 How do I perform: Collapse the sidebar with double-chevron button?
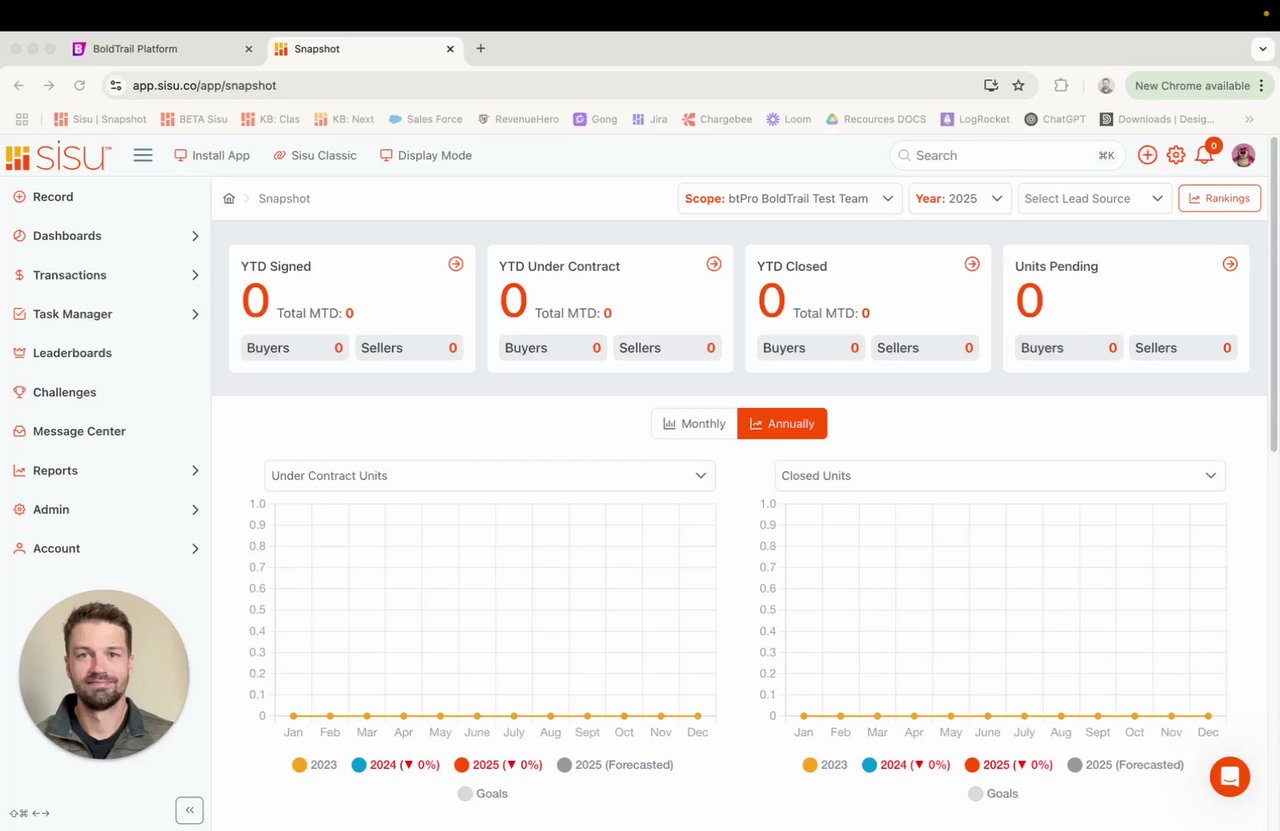pos(189,810)
